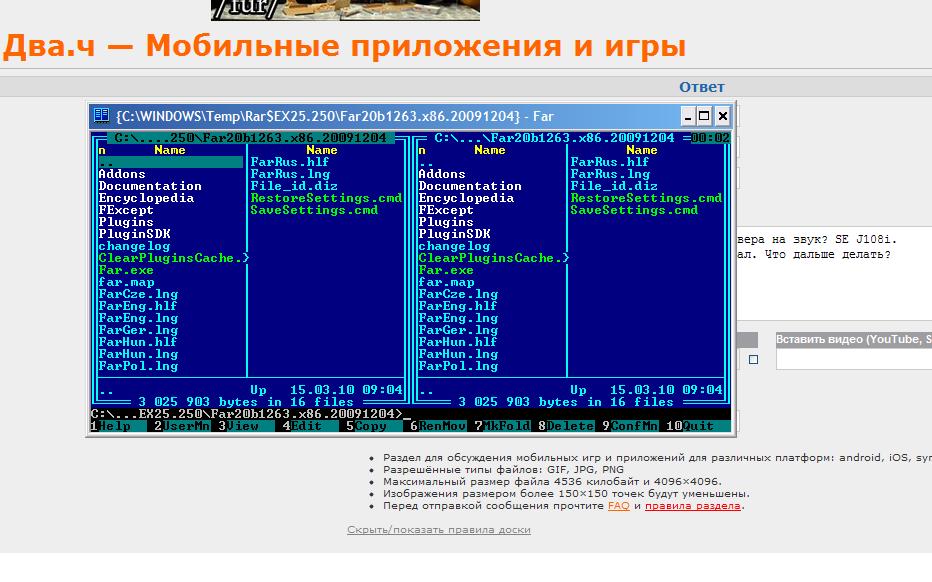This screenshot has height=582, width=932.
Task: Select FarHun.hlf in the left panel
Action: [138, 342]
